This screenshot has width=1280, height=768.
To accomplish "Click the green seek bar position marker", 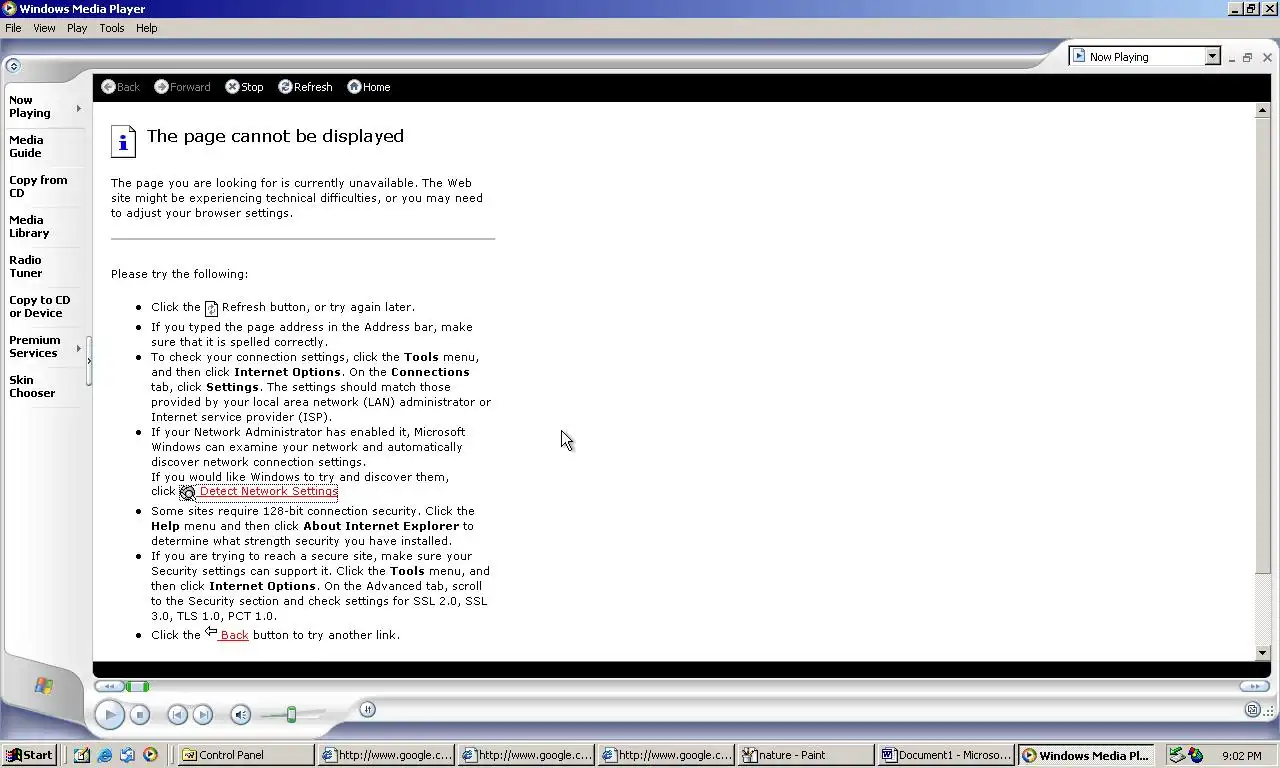I will 138,686.
